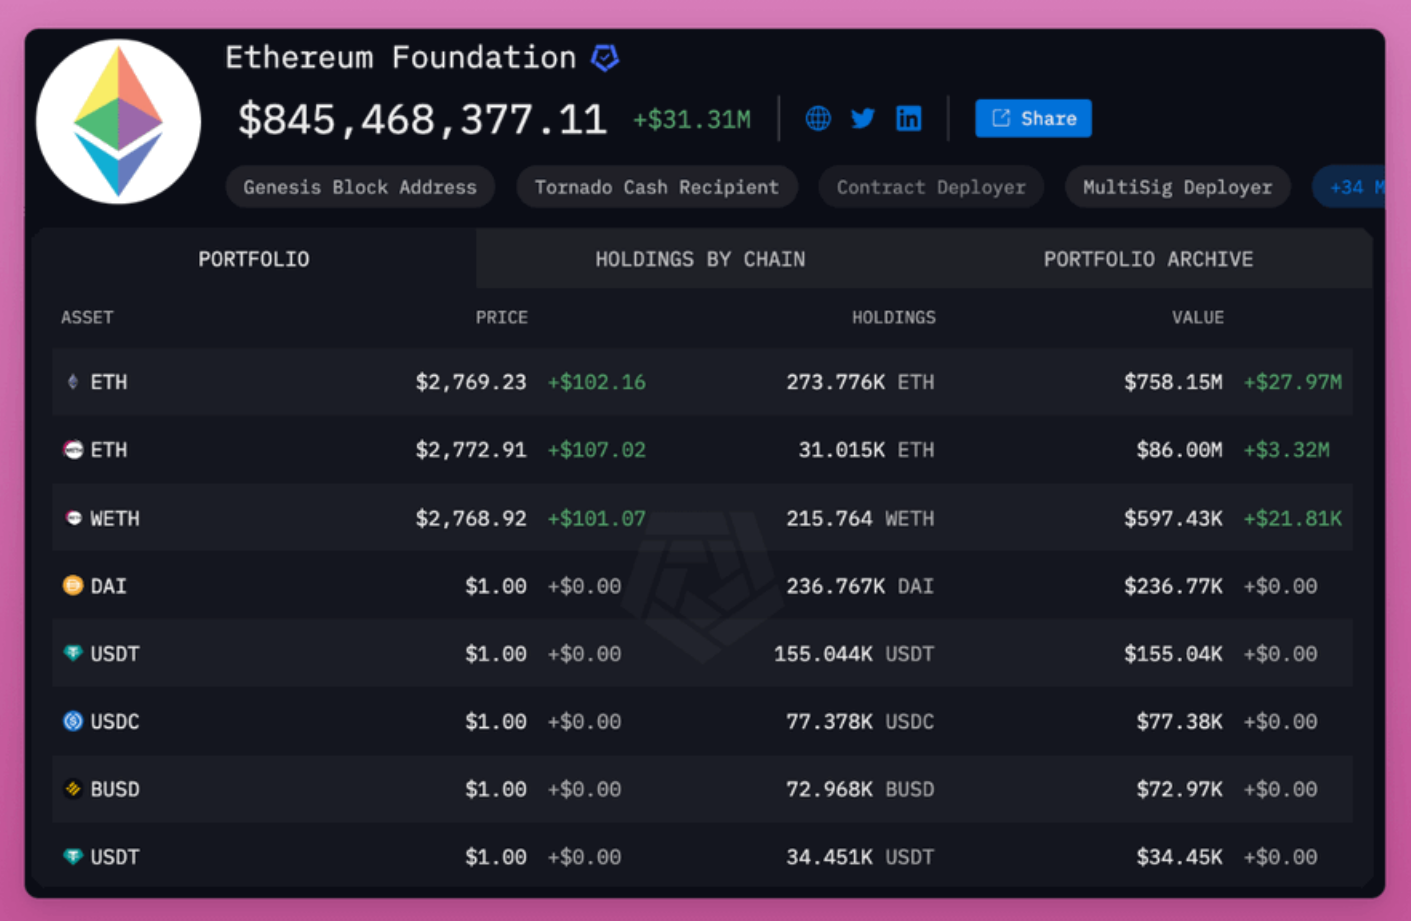Click the total value $845,468,377.11
The height and width of the screenshot is (921, 1411).
click(x=422, y=120)
